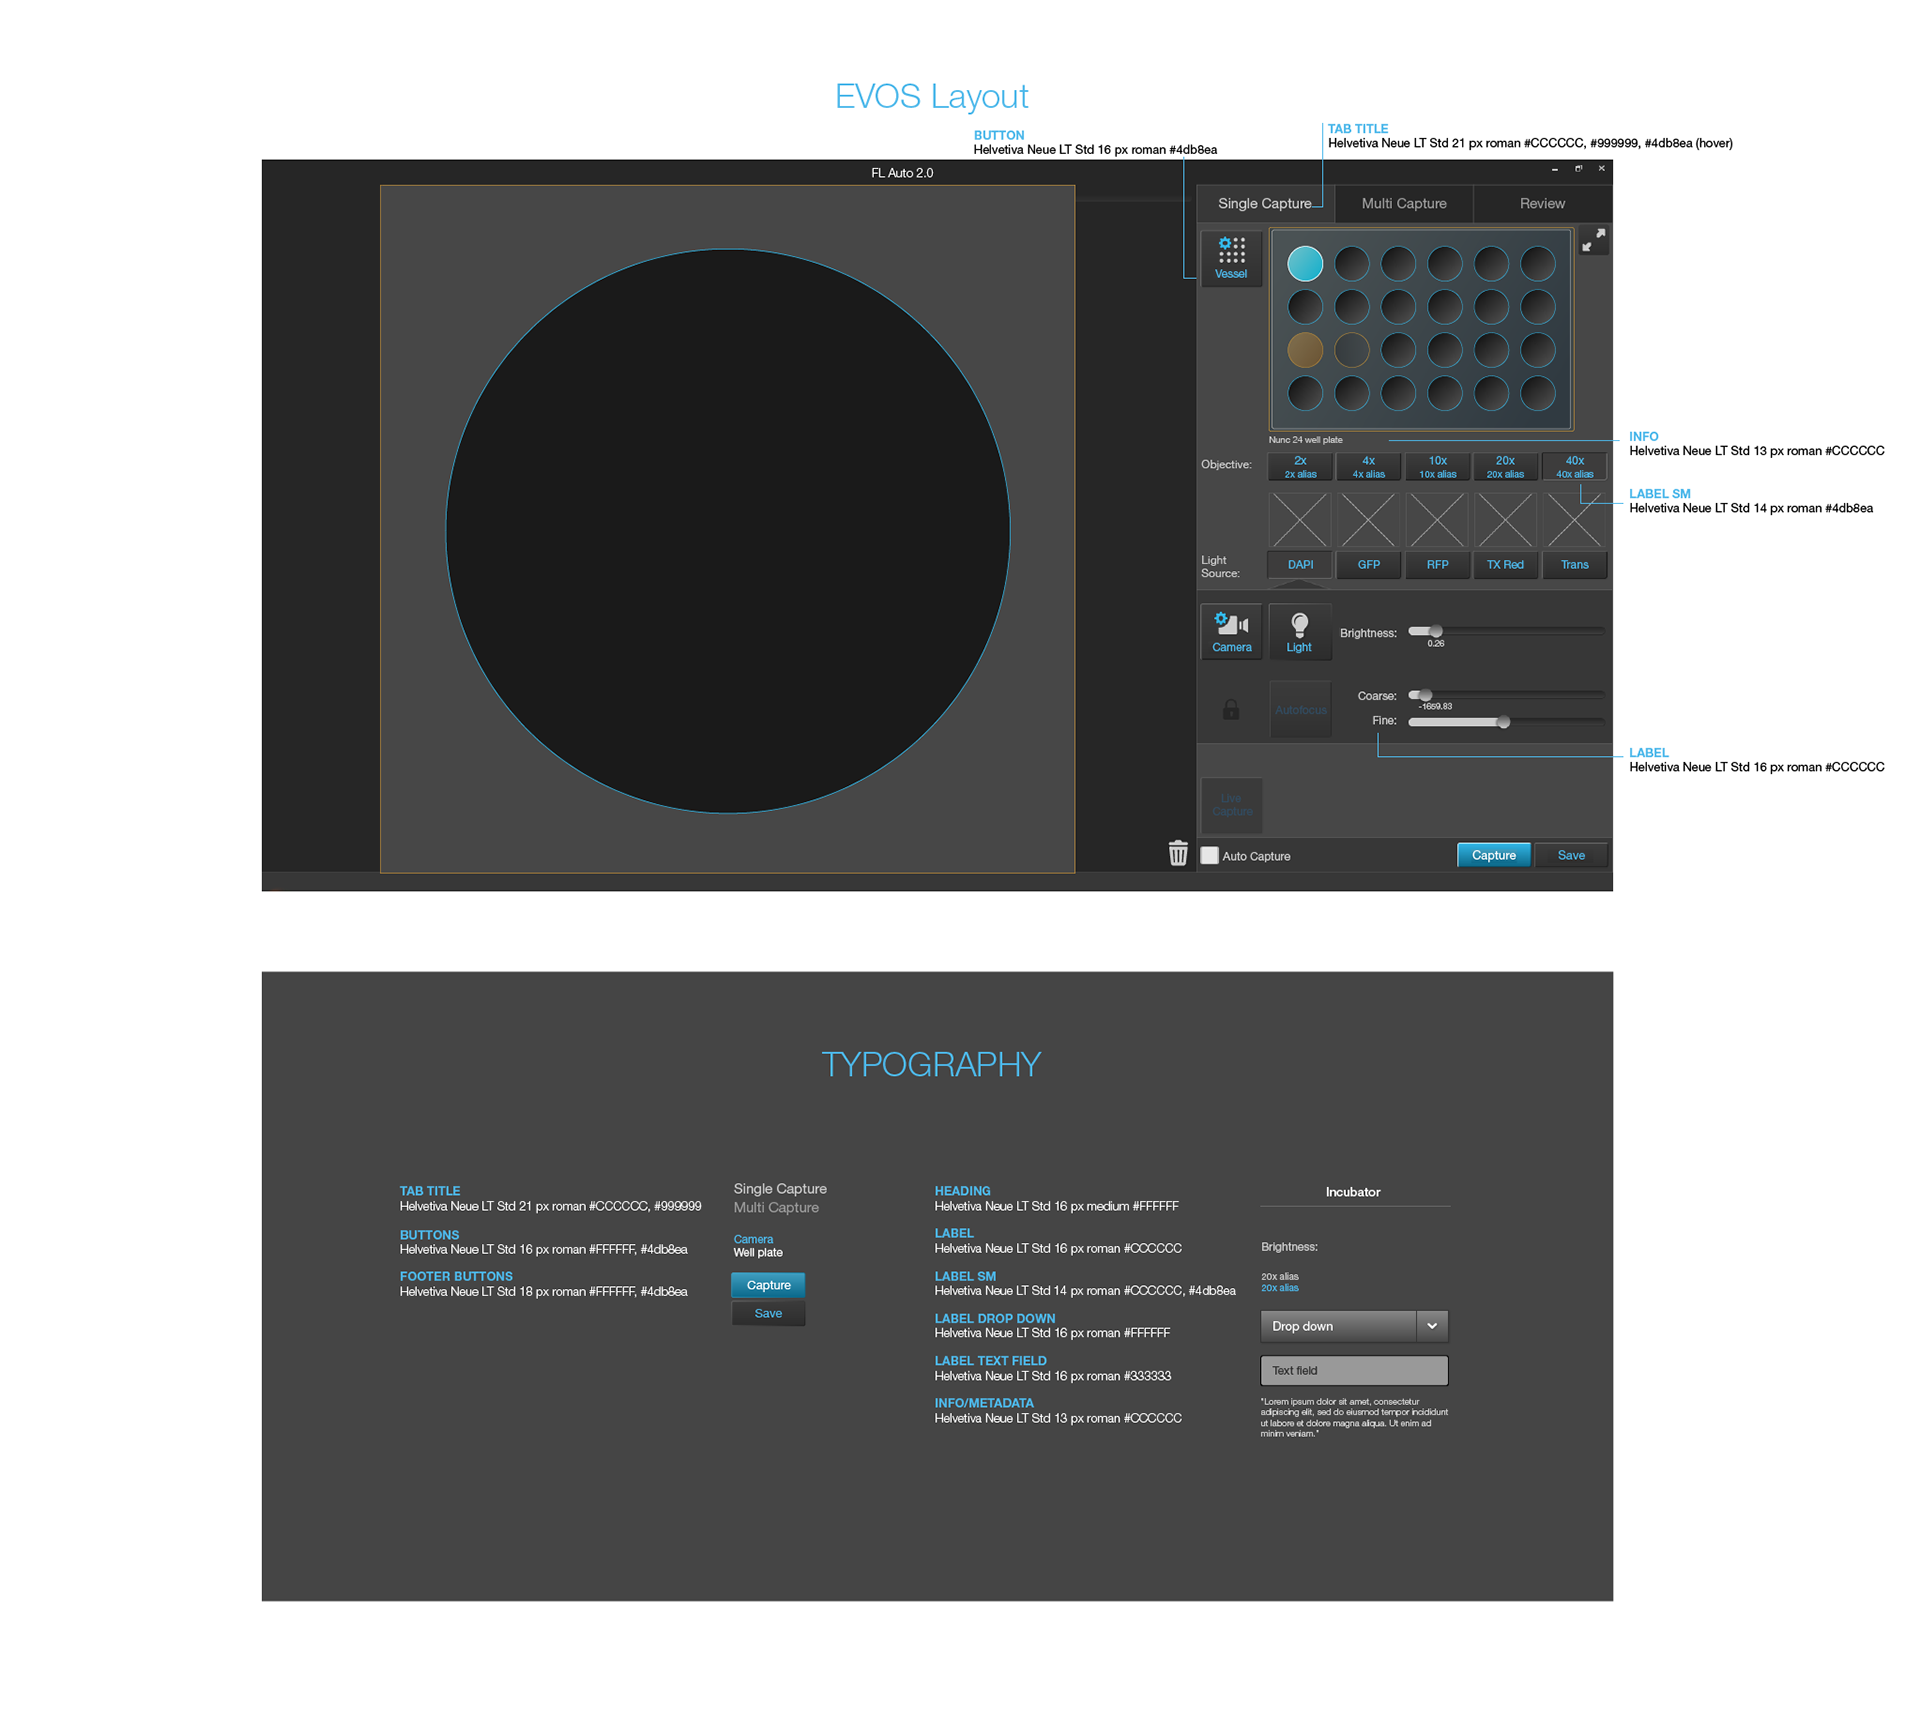Open the Vessel selection button
The height and width of the screenshot is (1735, 1920).
(1230, 258)
